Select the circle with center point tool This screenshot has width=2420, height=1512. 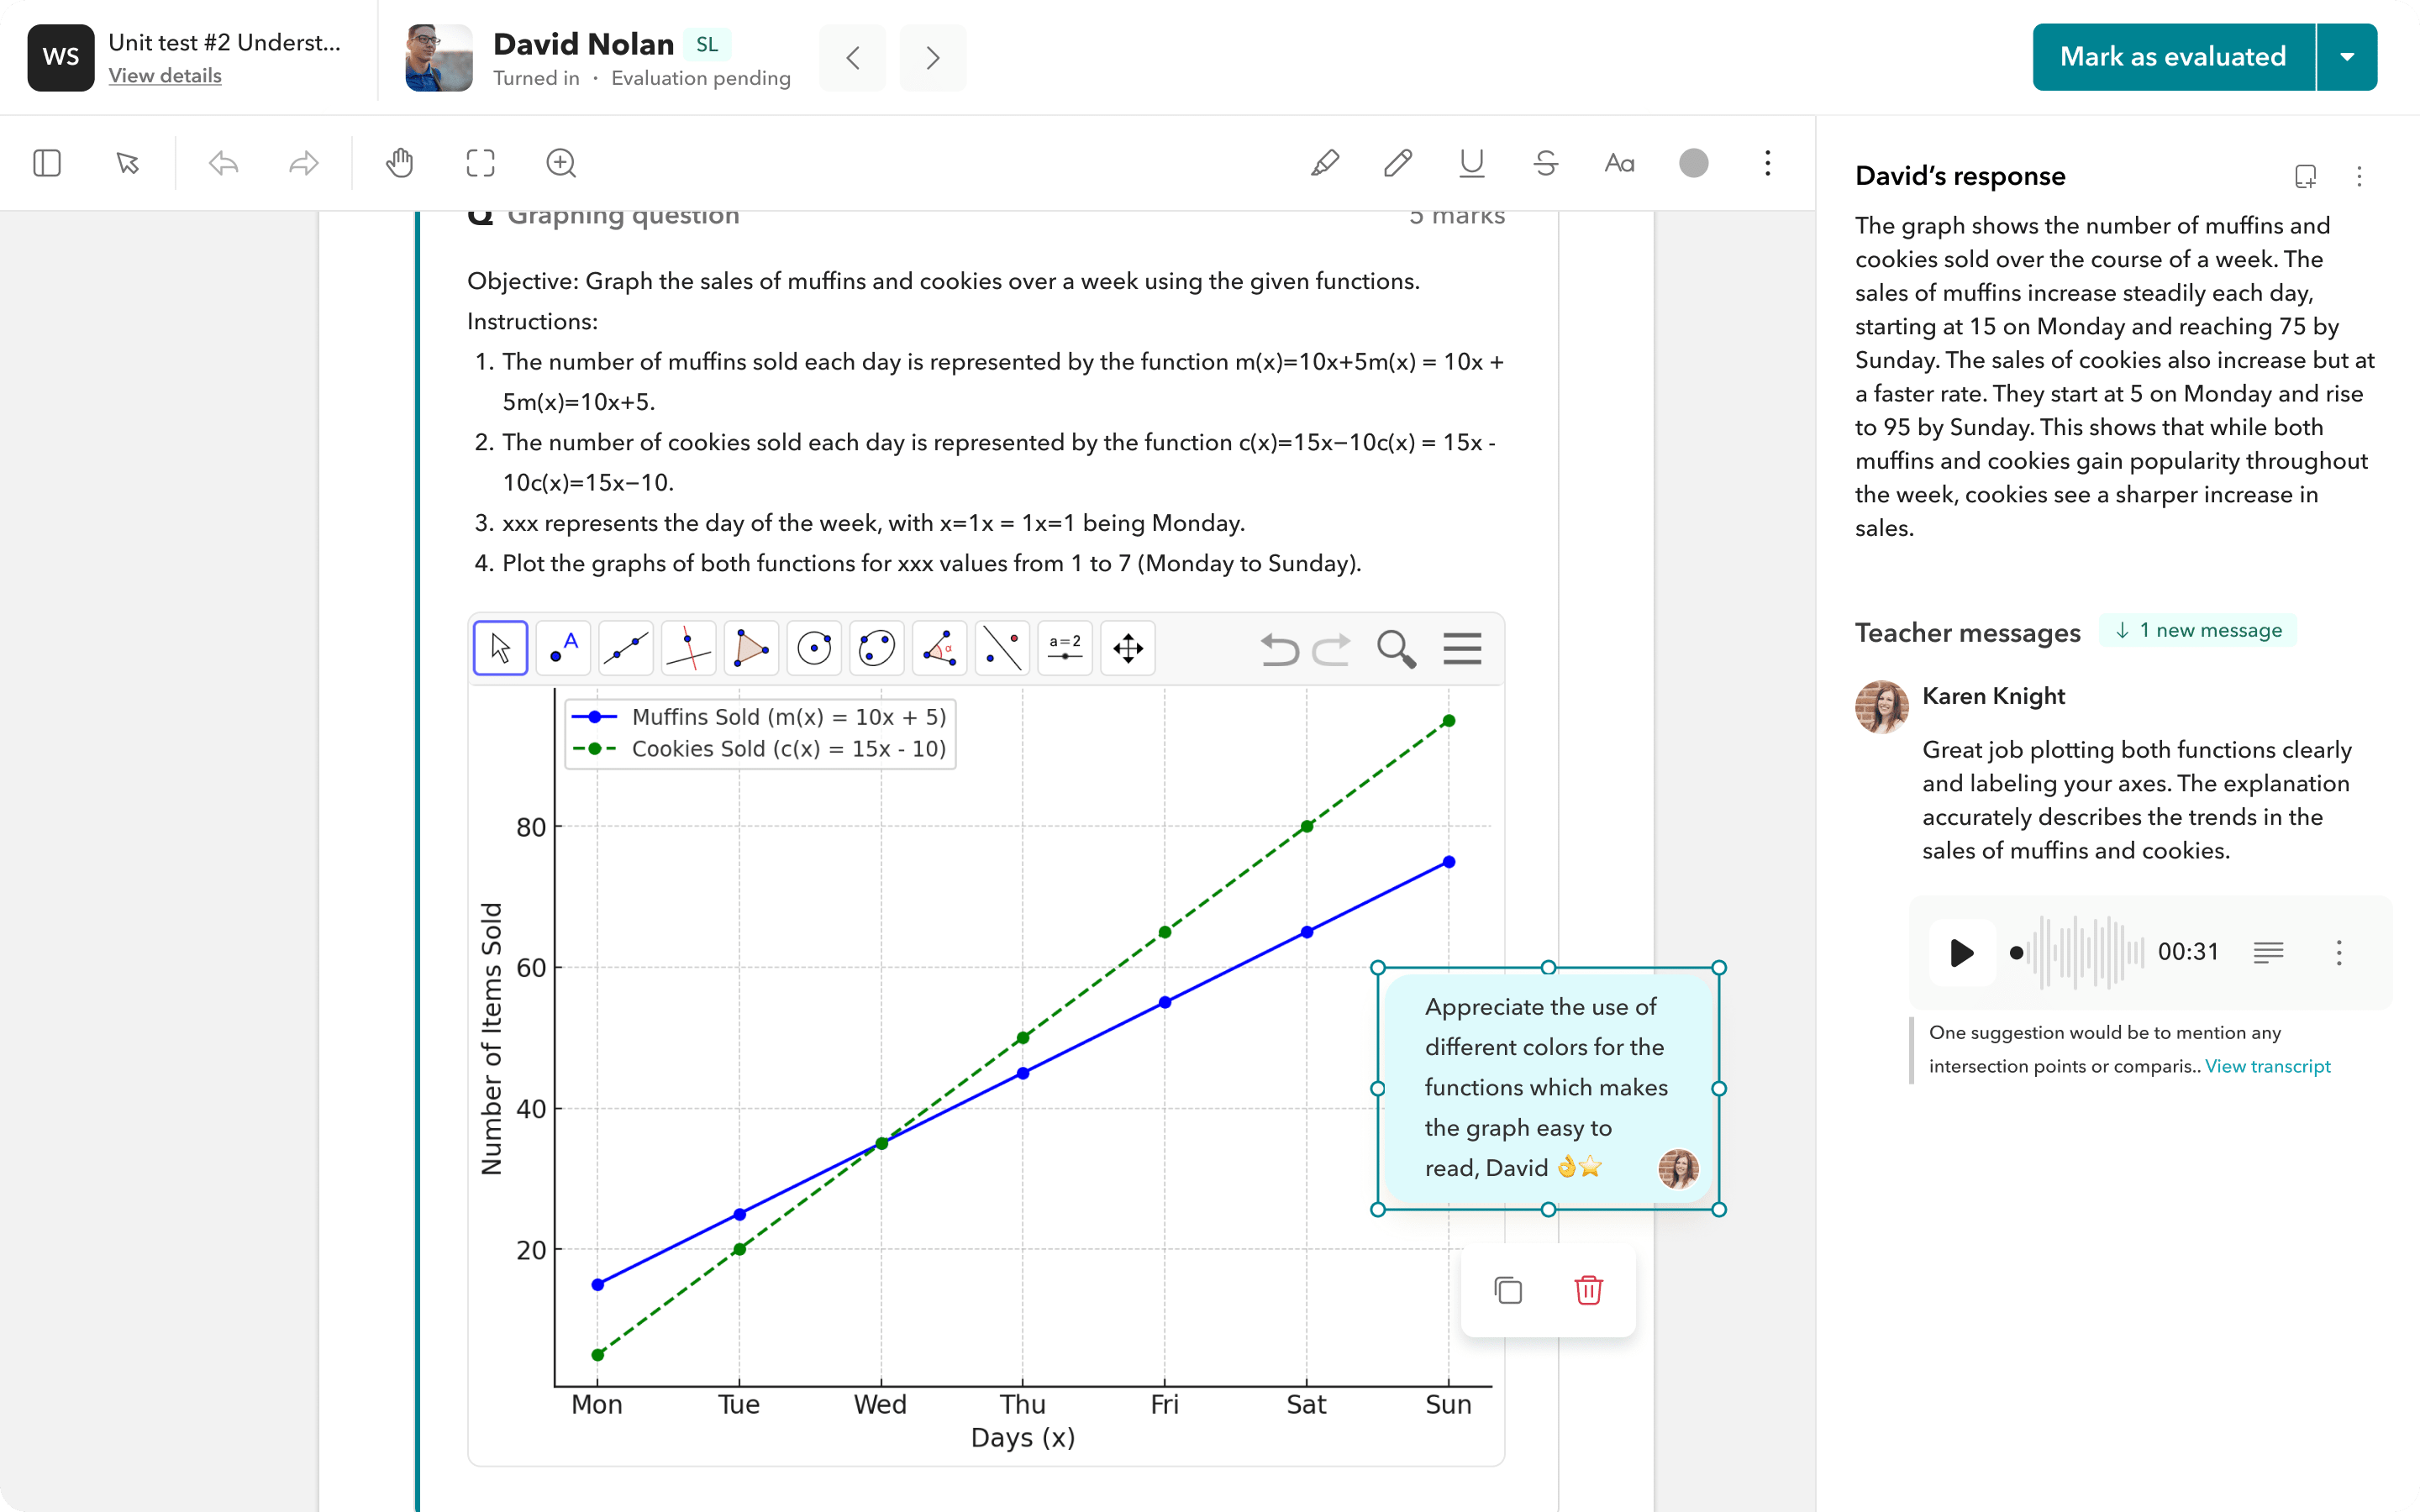[x=814, y=648]
